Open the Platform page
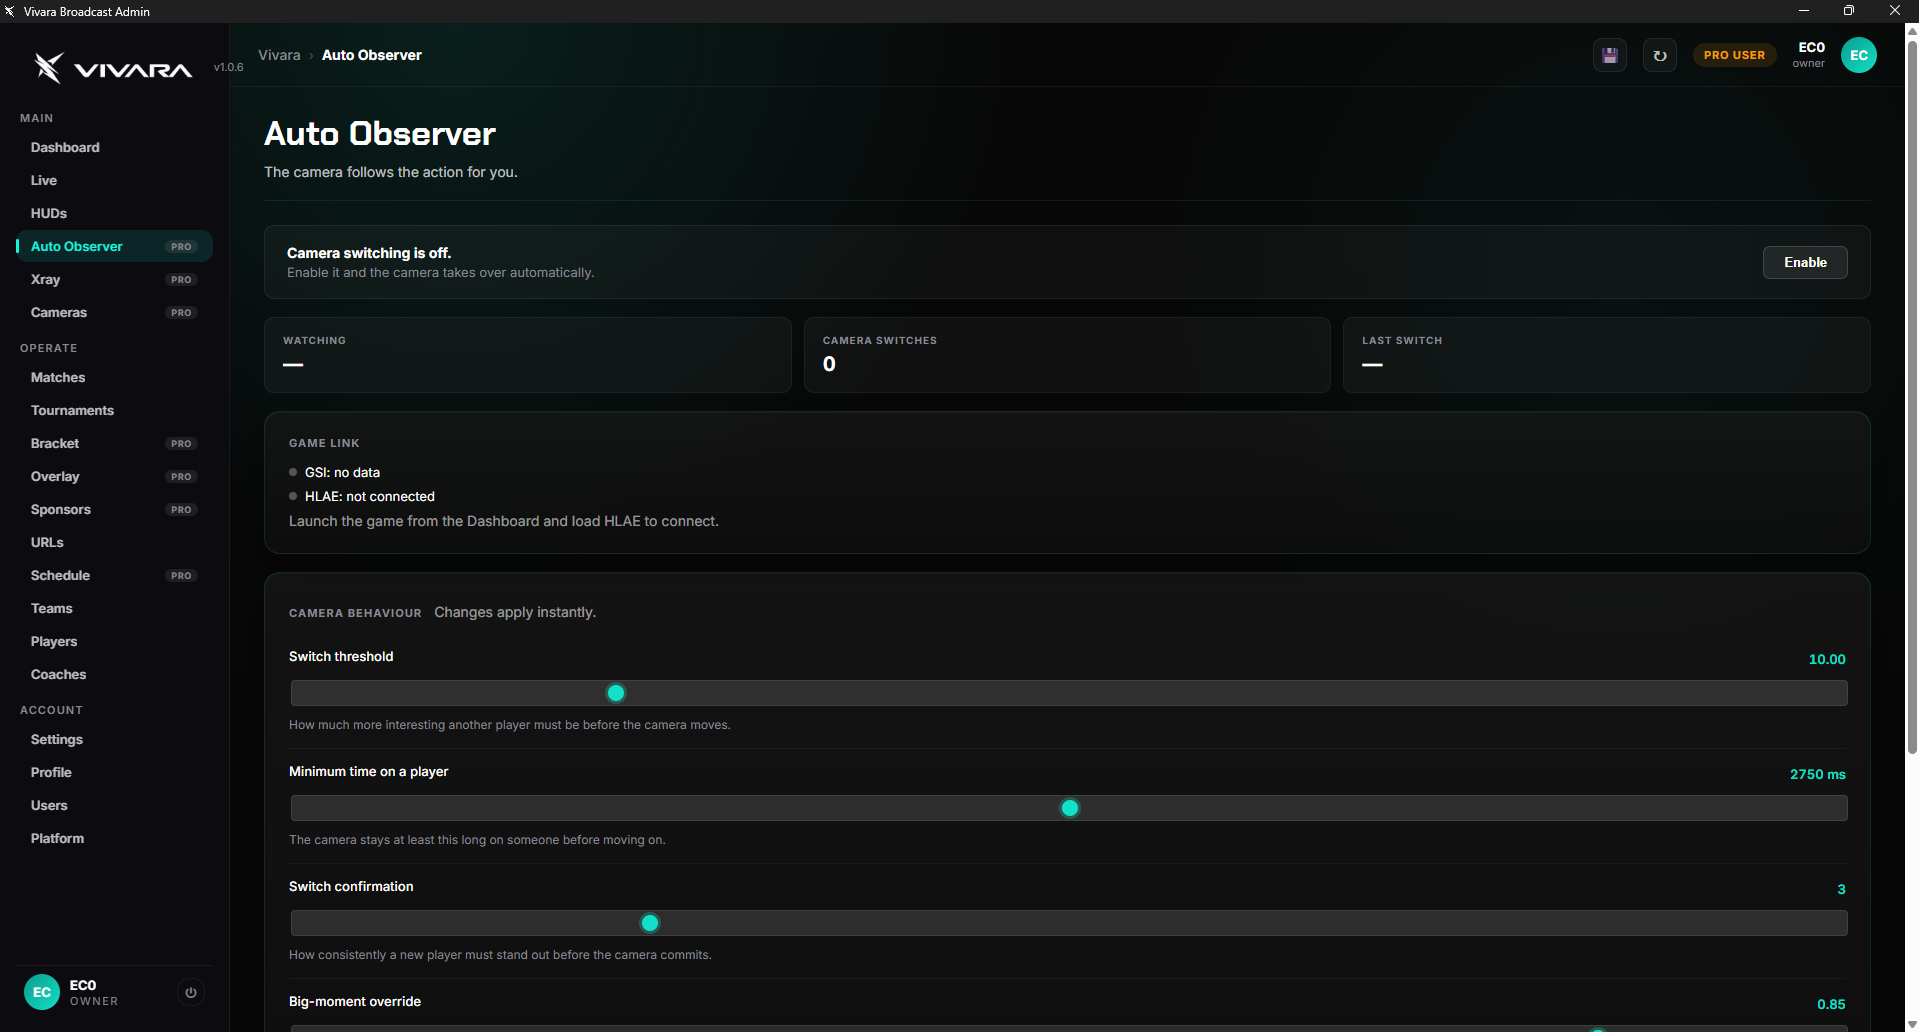This screenshot has height=1032, width=1919. click(115, 838)
